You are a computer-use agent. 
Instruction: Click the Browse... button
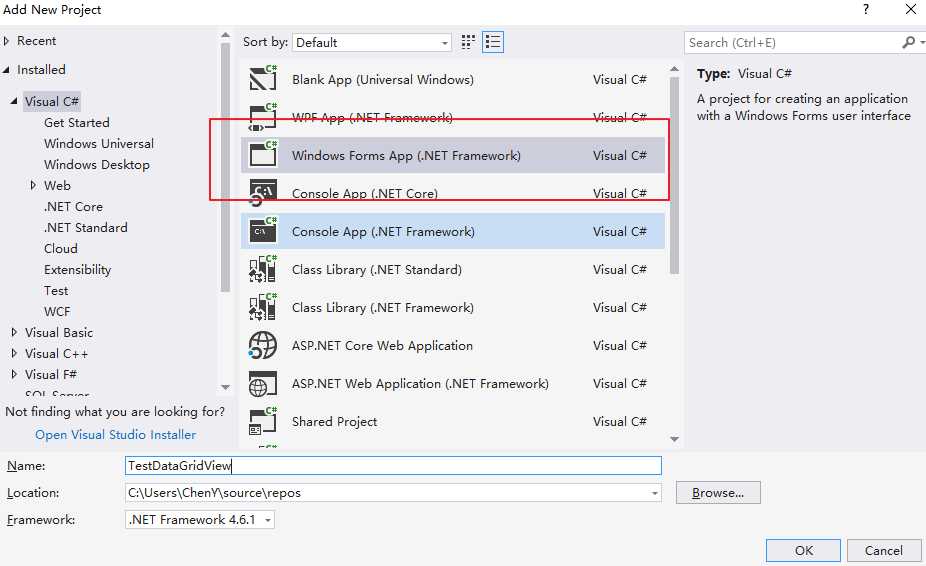[718, 493]
